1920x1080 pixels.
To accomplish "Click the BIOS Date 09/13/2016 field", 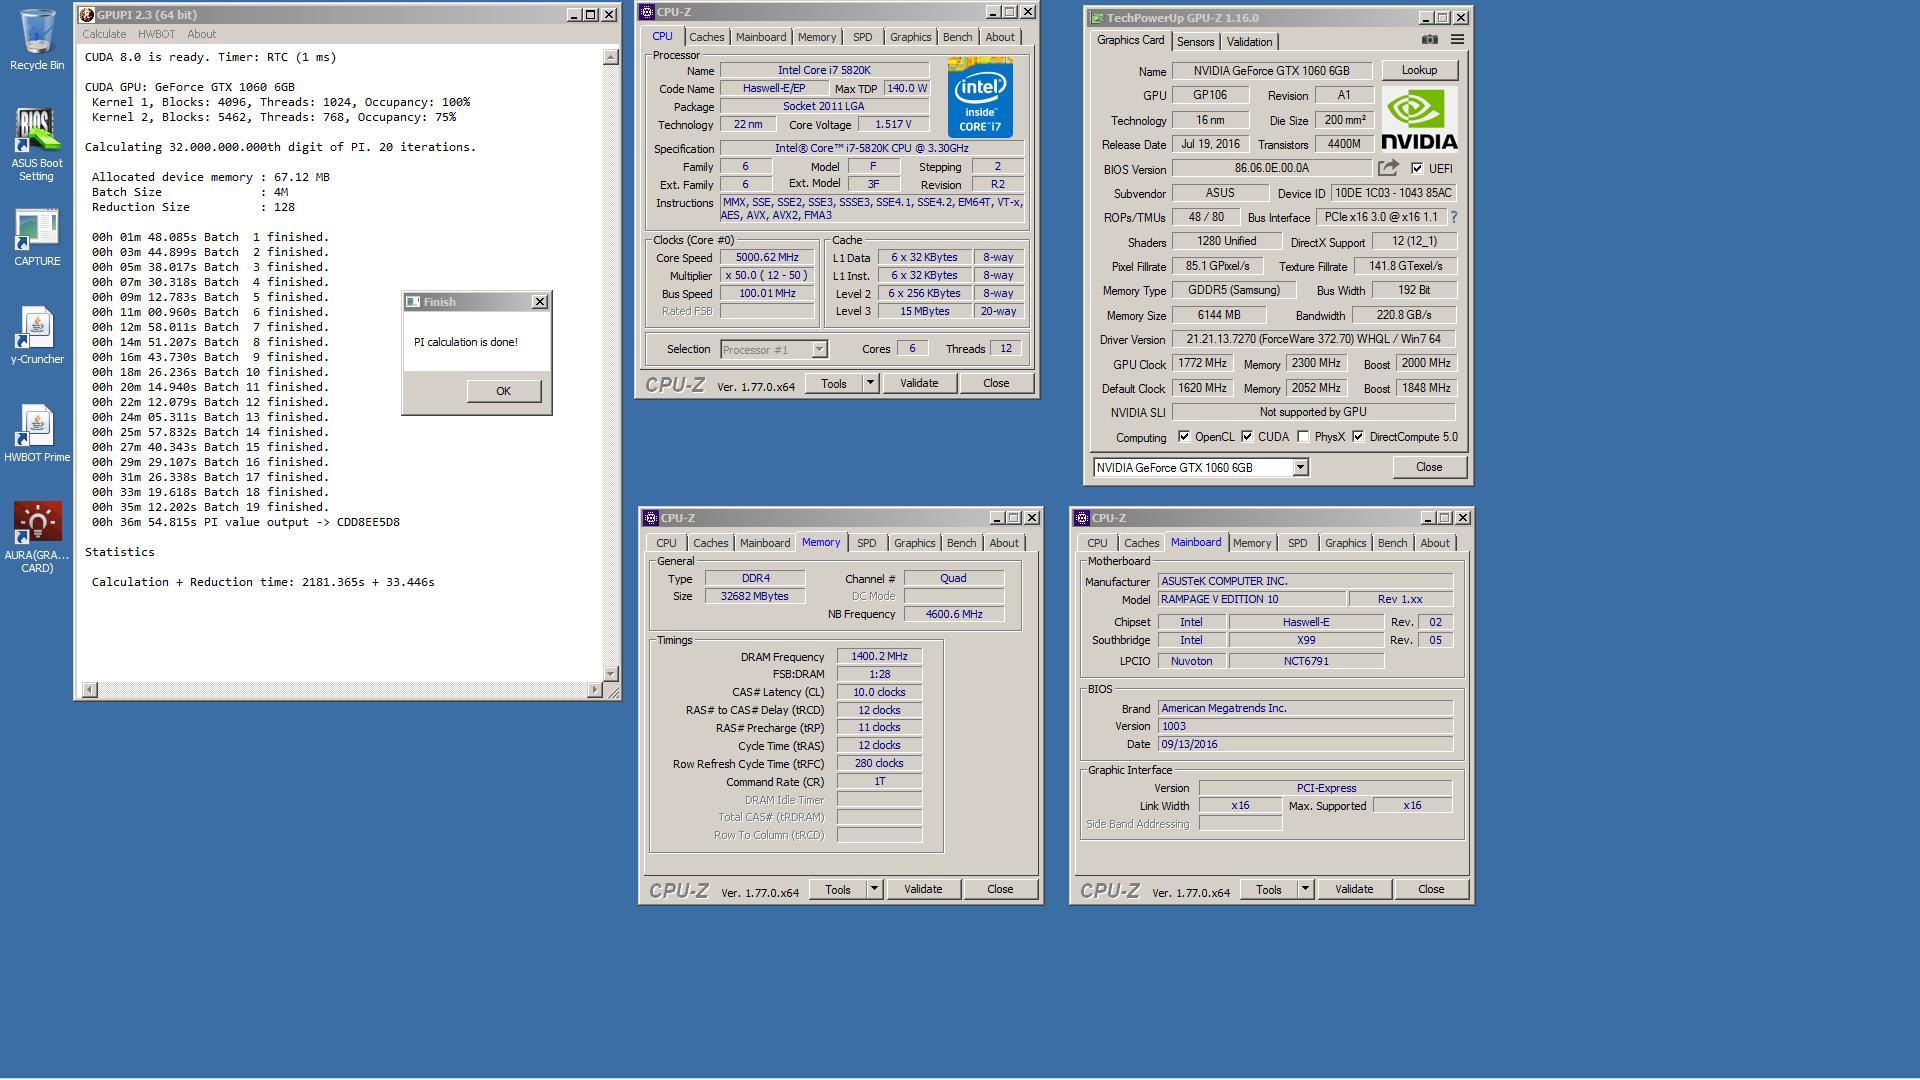I will pyautogui.click(x=1305, y=744).
